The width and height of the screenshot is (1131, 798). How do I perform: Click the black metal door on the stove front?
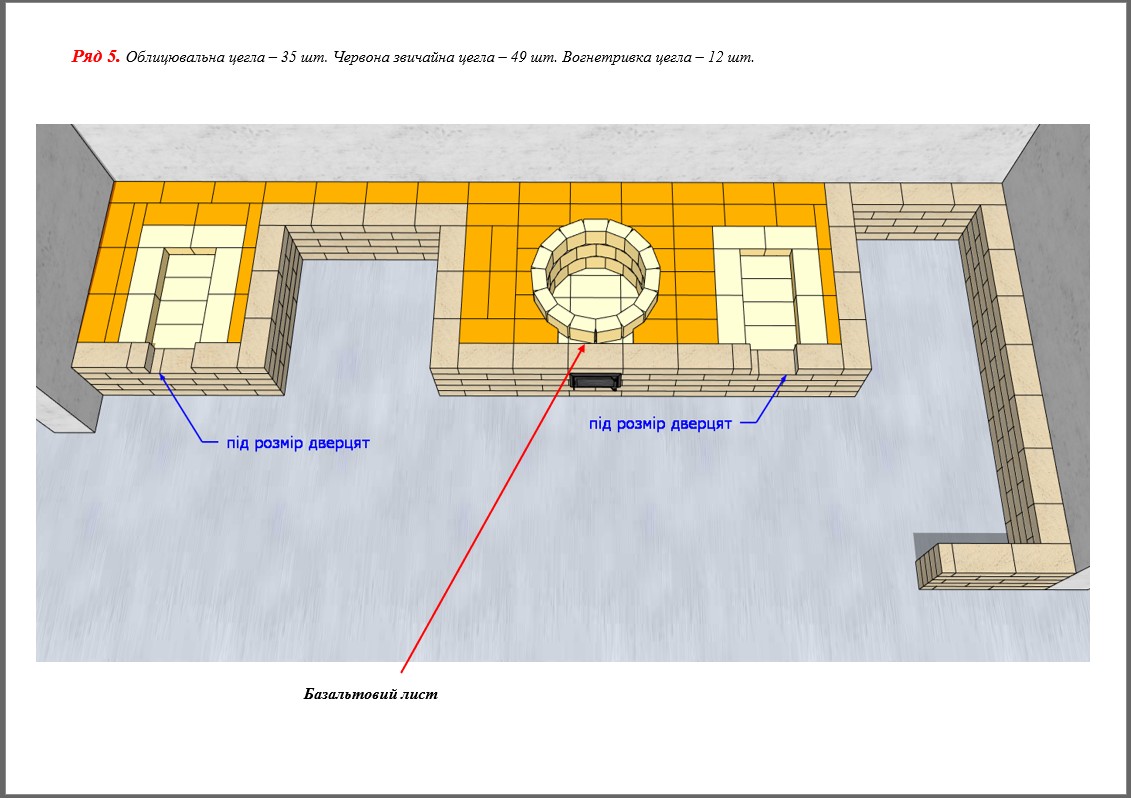click(595, 381)
